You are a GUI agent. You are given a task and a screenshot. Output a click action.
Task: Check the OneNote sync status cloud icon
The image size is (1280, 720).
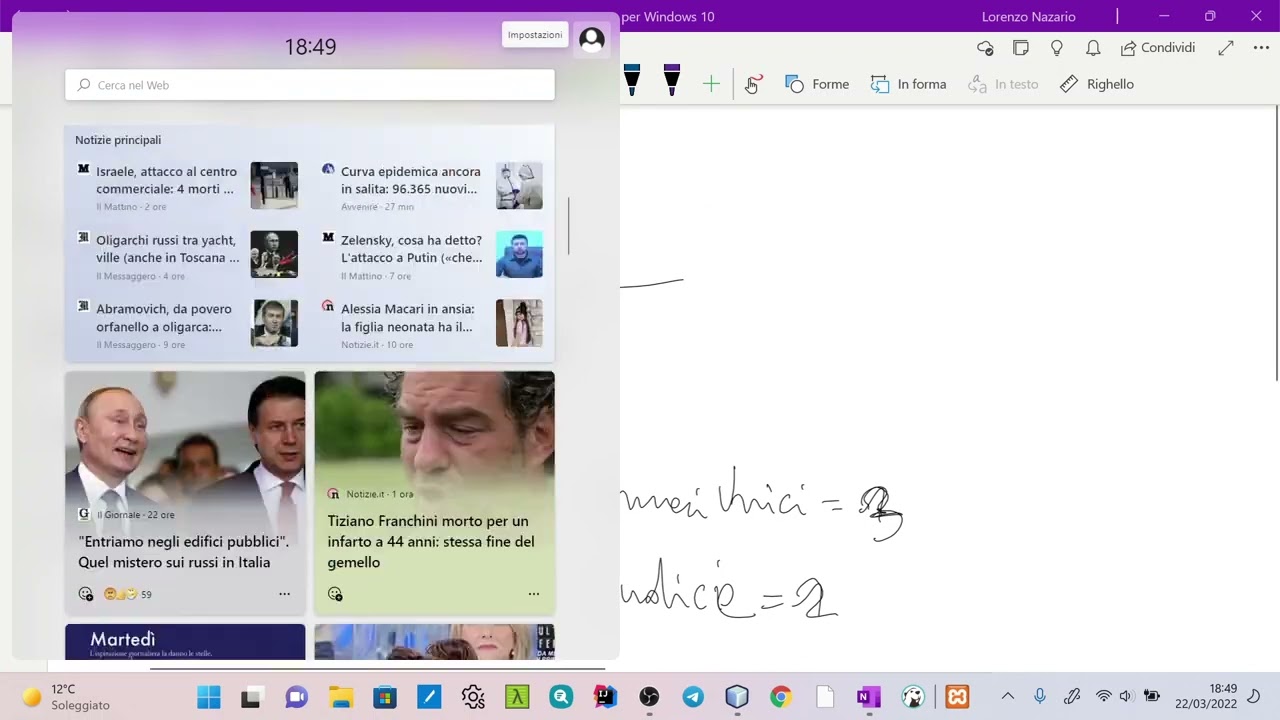(x=985, y=48)
